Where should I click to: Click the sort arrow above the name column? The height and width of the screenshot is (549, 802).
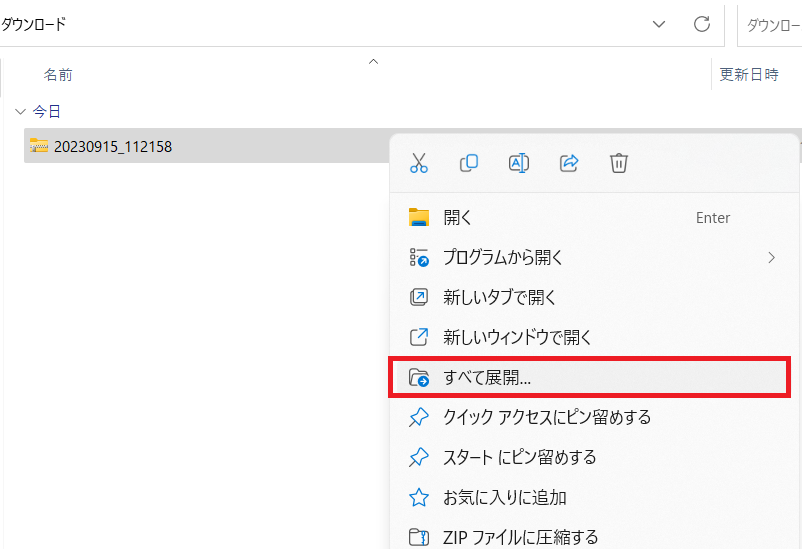click(373, 61)
